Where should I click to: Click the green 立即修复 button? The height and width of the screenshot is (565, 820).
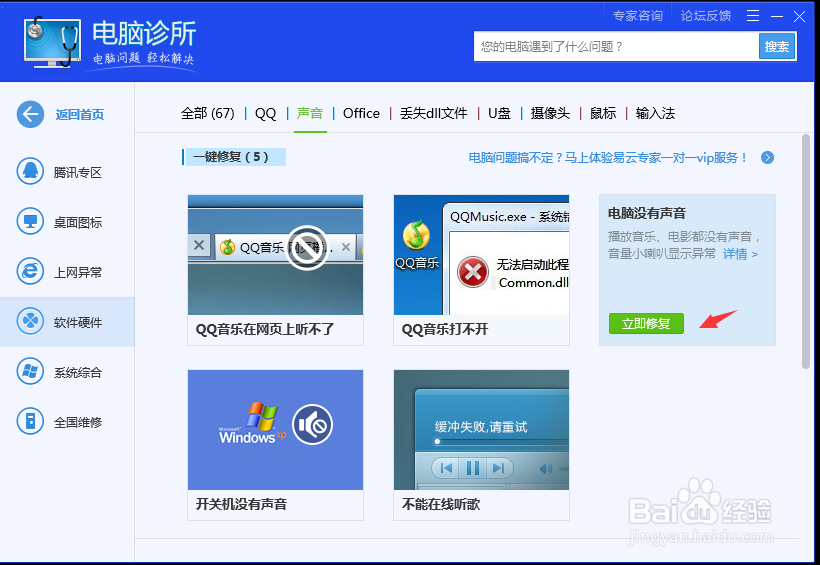(x=646, y=323)
